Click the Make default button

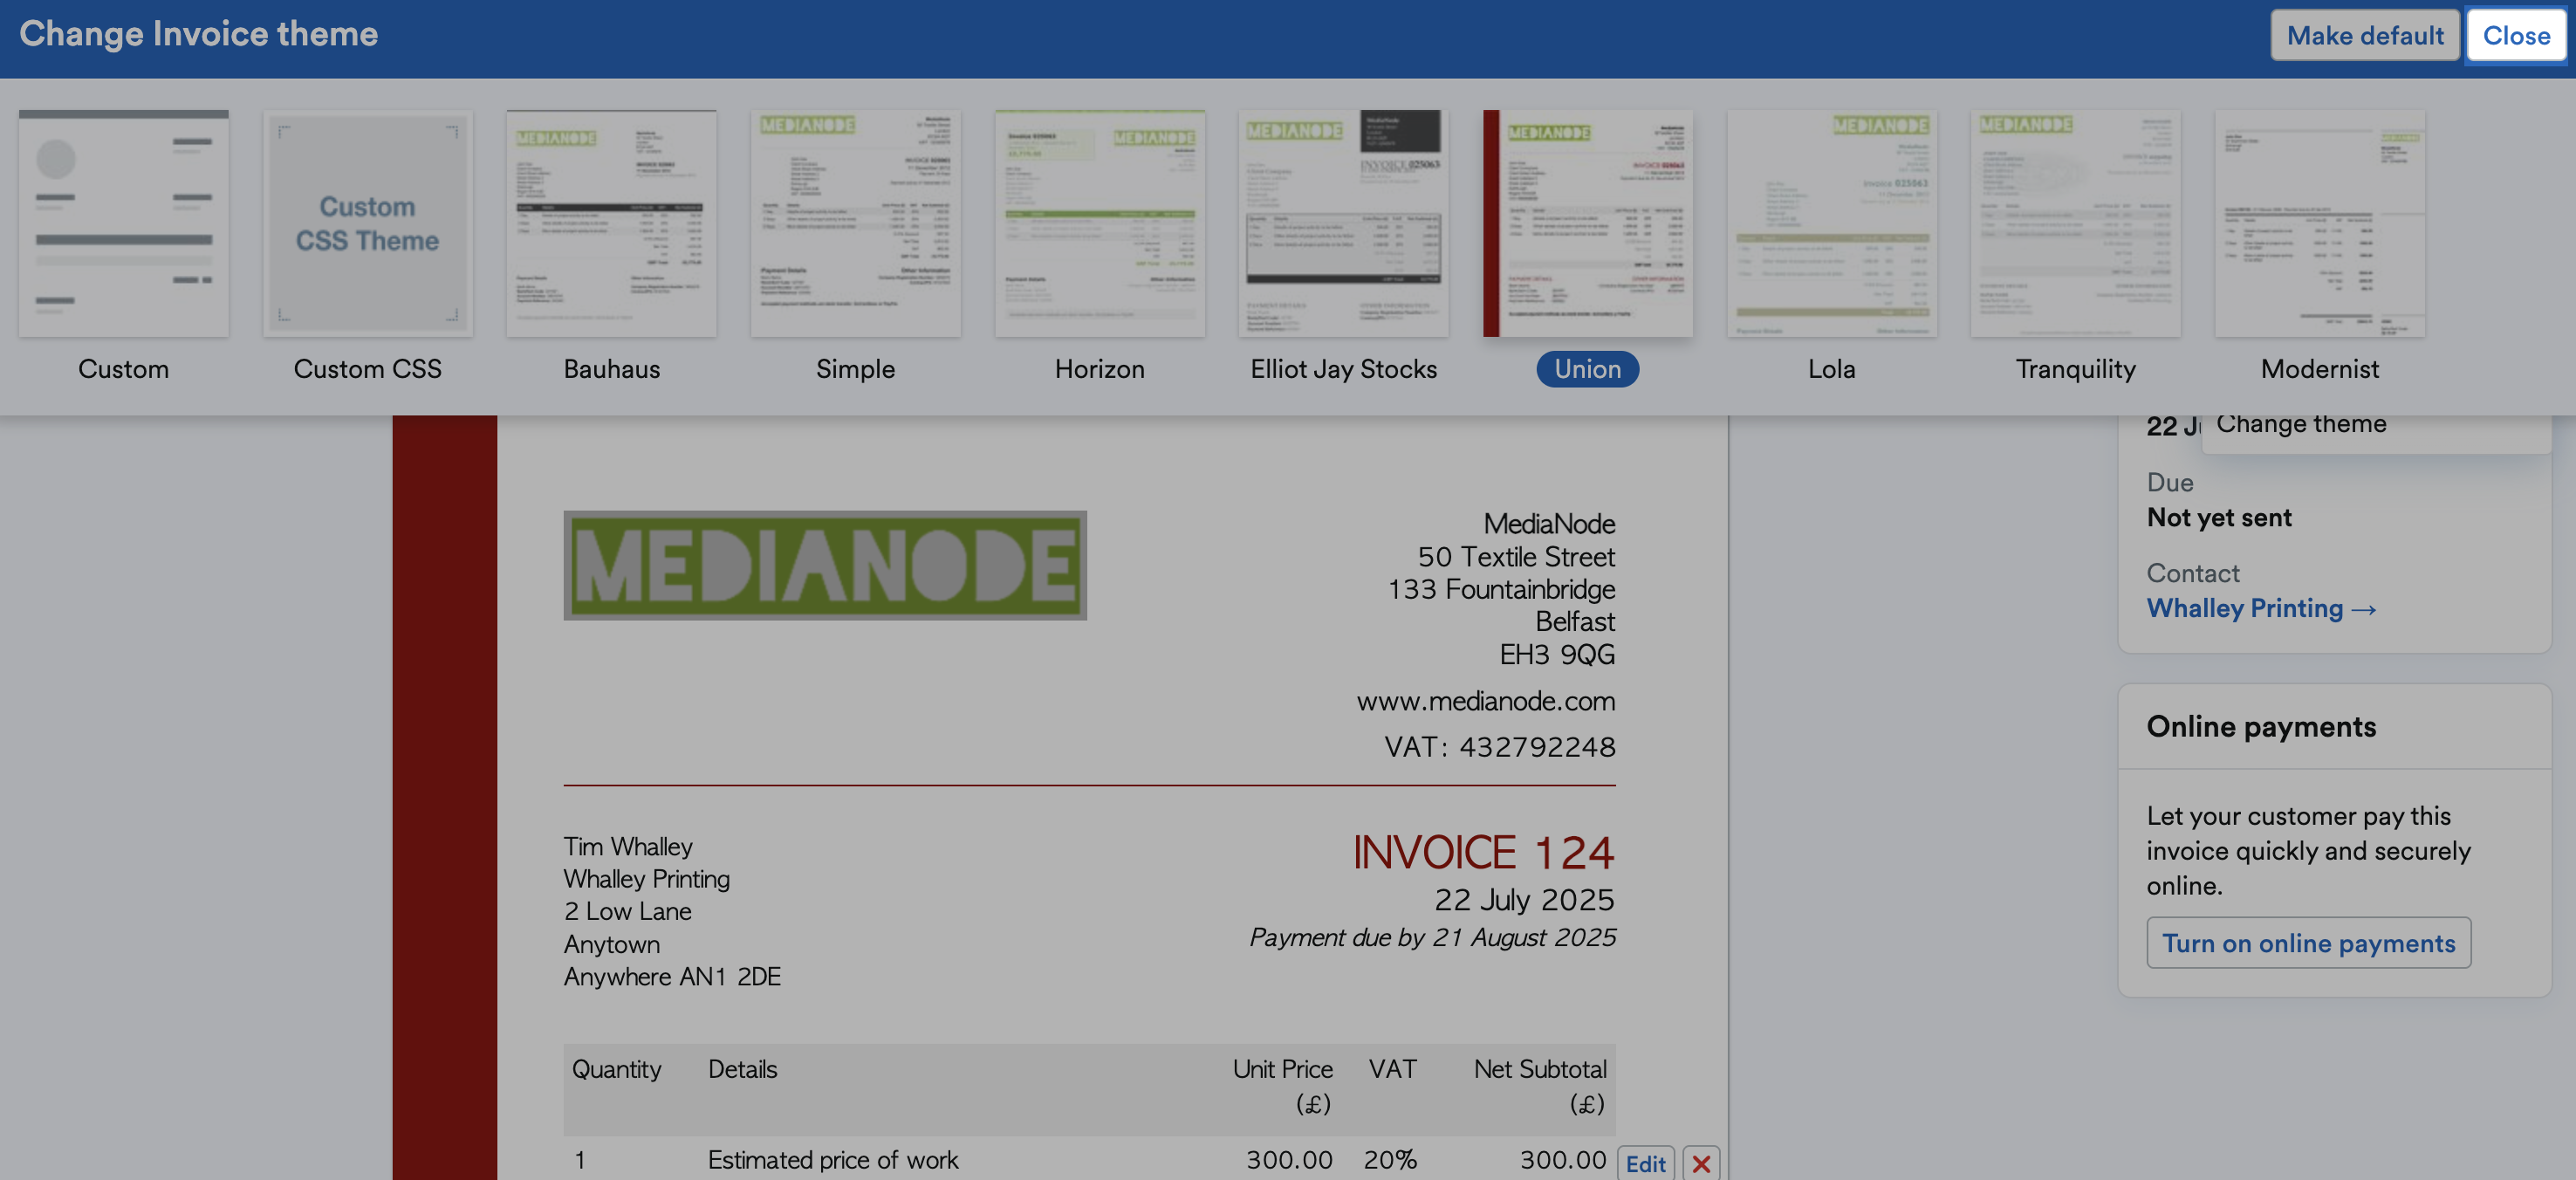[2365, 35]
